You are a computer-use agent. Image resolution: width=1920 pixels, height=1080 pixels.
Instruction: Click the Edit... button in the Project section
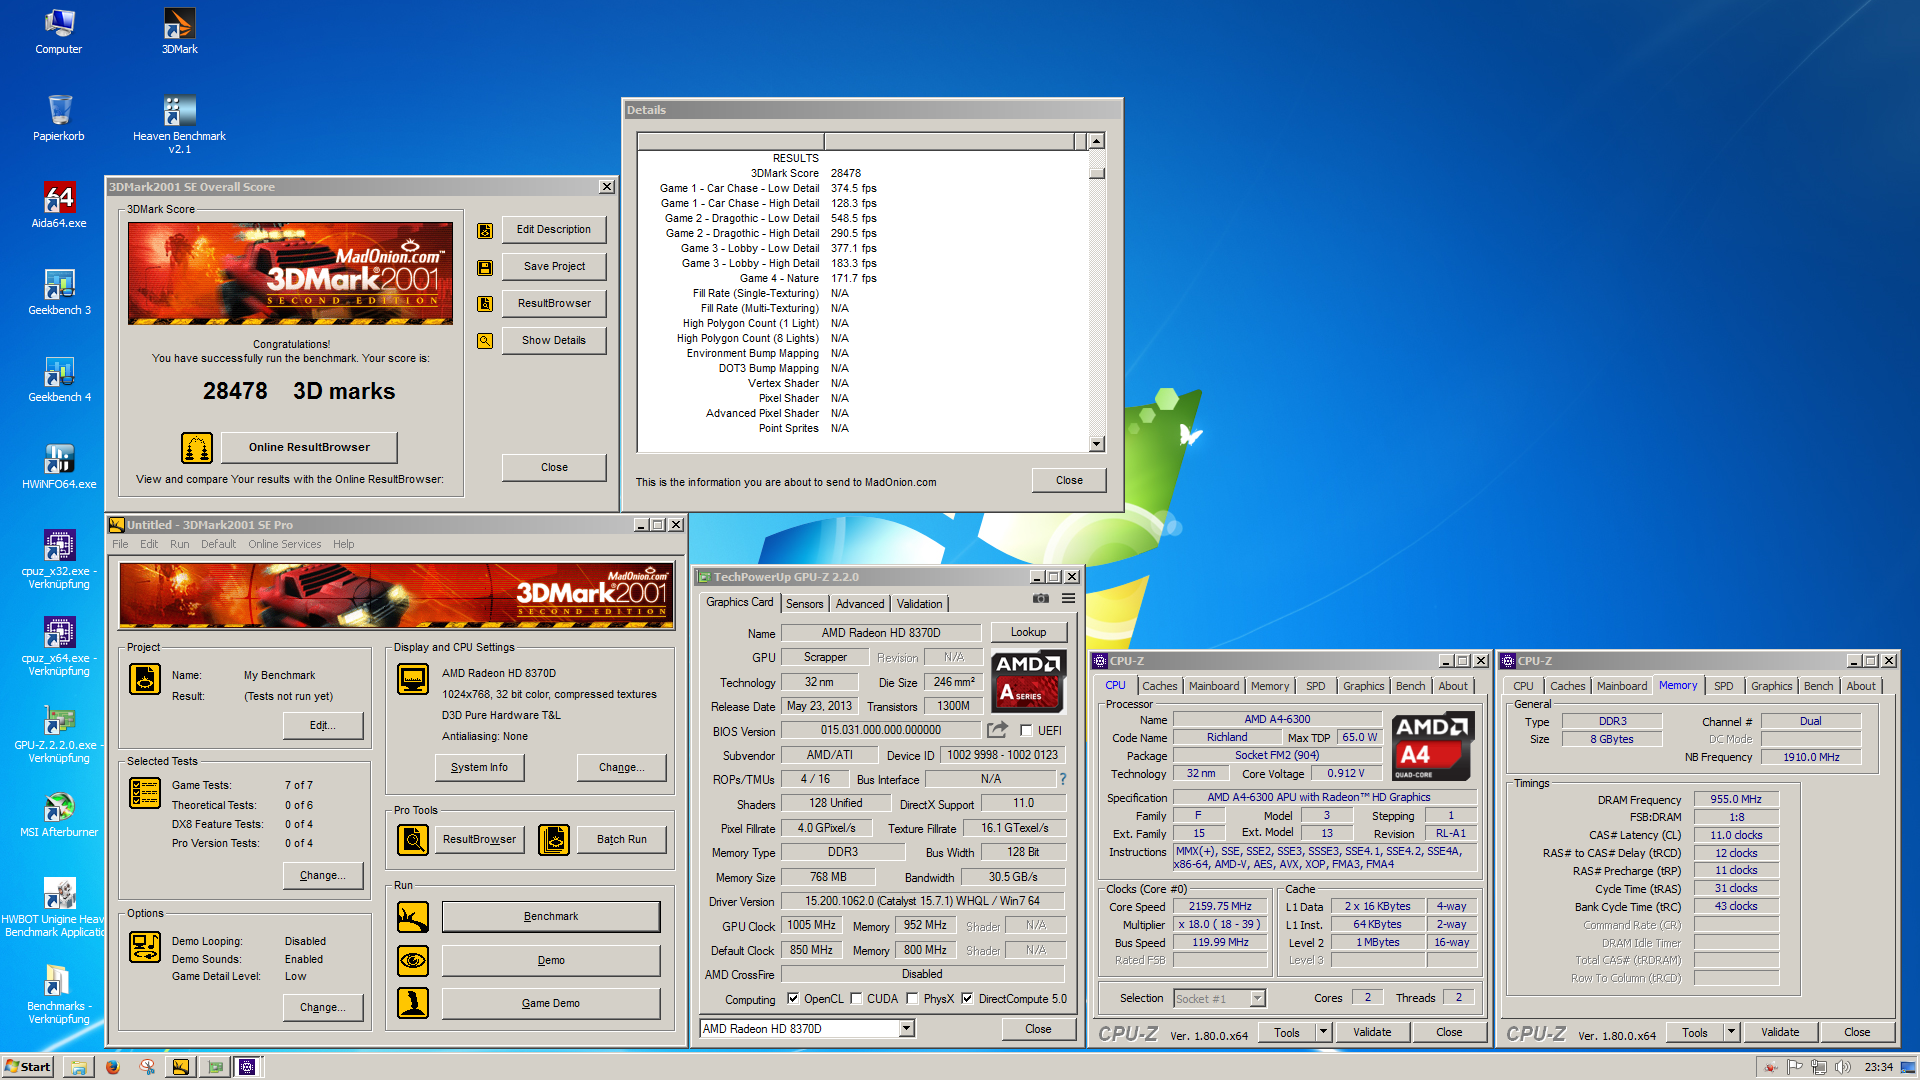click(x=323, y=726)
